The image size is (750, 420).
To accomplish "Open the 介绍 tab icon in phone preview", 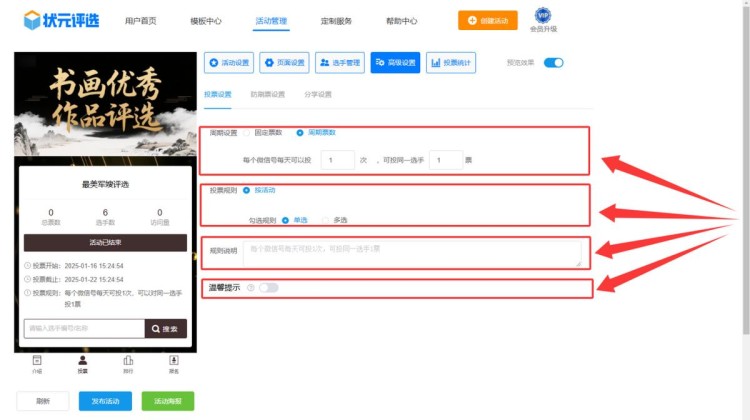I will tap(37, 361).
